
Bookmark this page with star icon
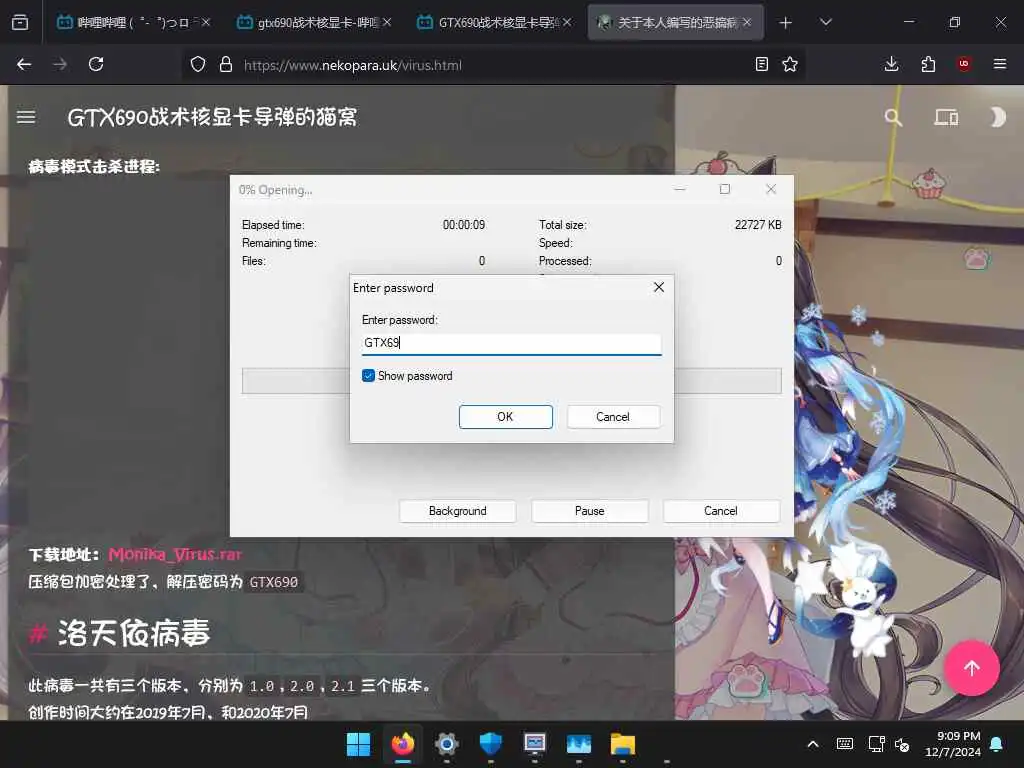click(790, 64)
